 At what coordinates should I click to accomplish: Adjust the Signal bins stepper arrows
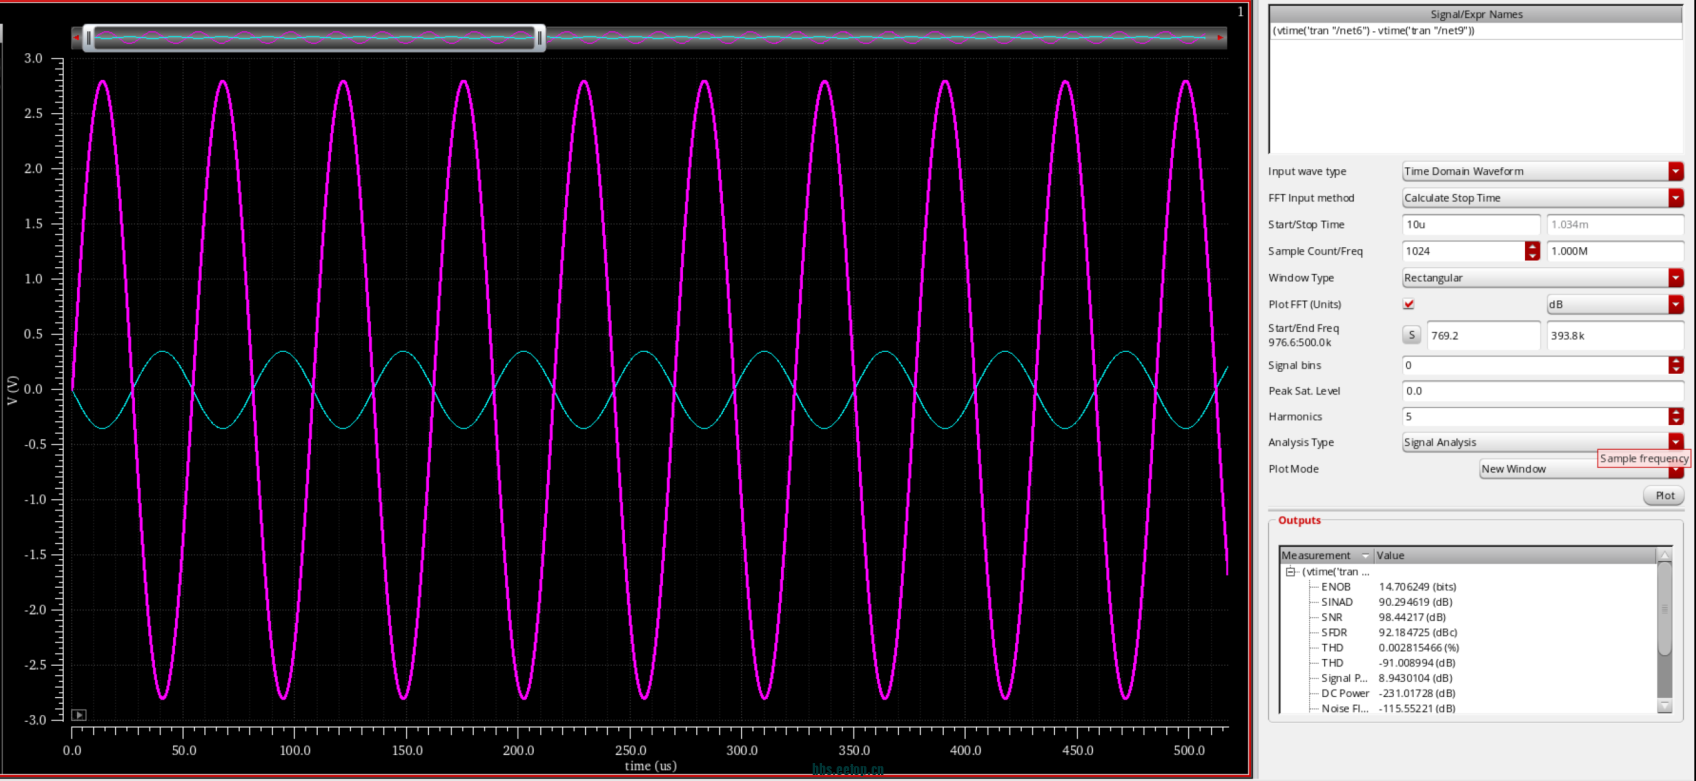pos(1676,365)
